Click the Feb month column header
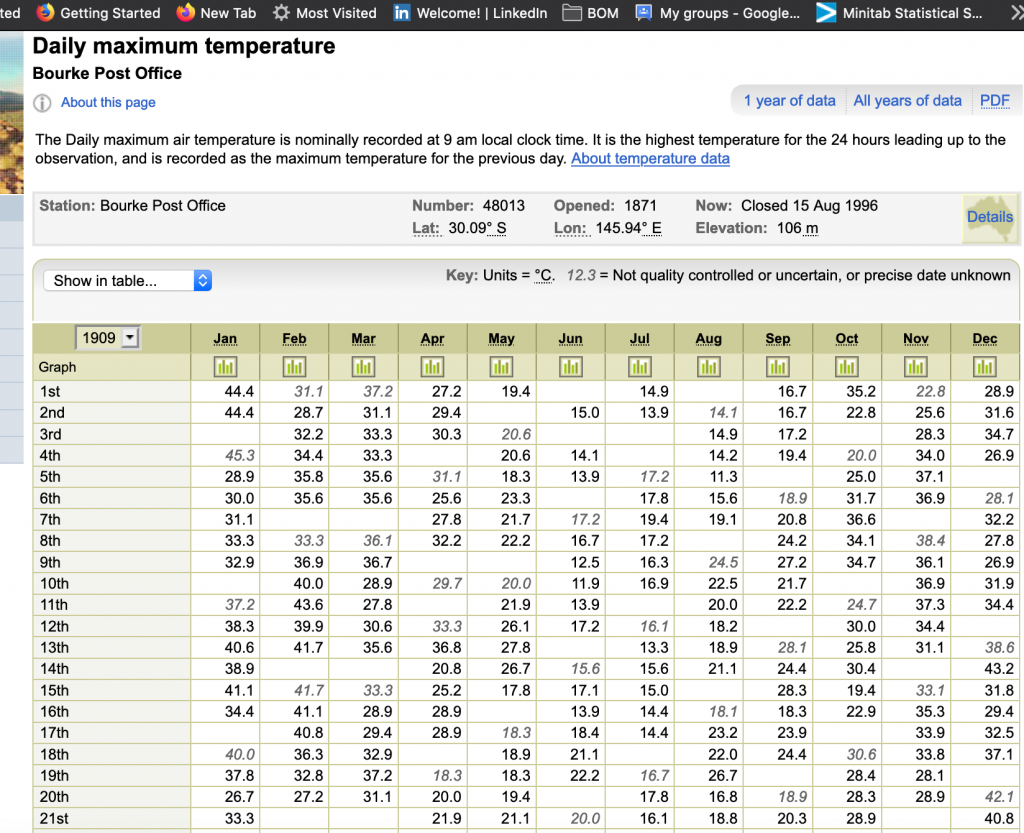Viewport: 1024px width, 833px height. coord(294,339)
